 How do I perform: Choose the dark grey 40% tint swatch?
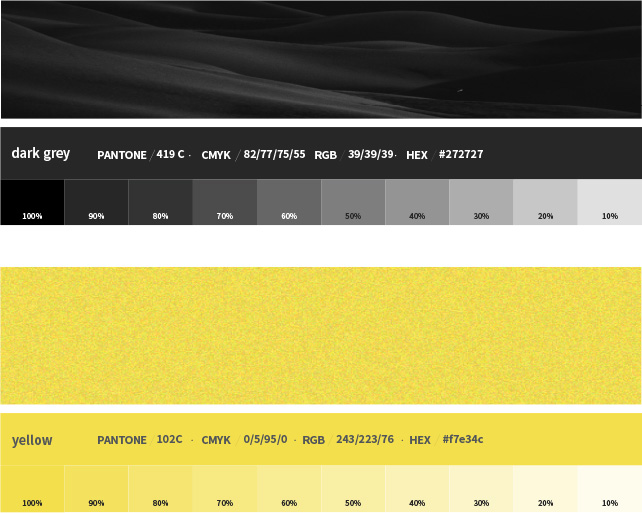[x=417, y=202]
